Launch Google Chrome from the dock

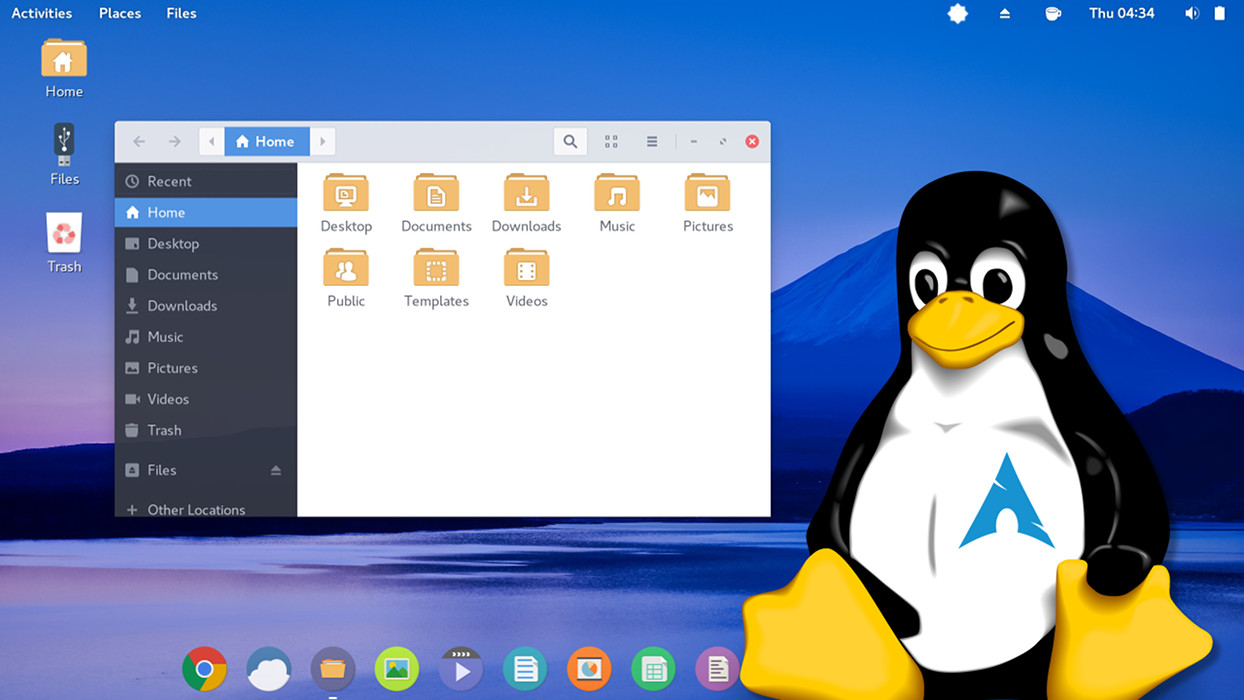[204, 669]
